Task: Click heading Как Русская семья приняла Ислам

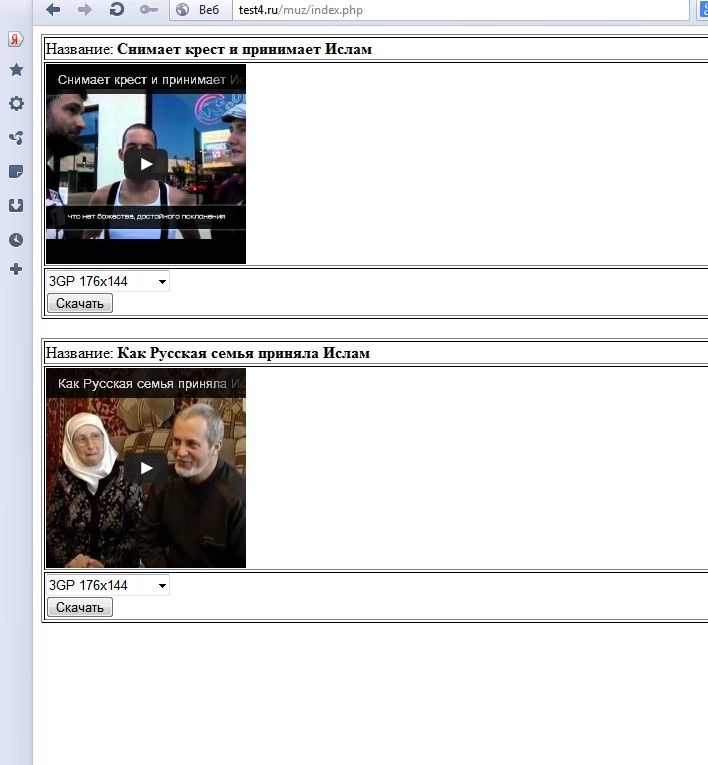Action: [x=243, y=353]
